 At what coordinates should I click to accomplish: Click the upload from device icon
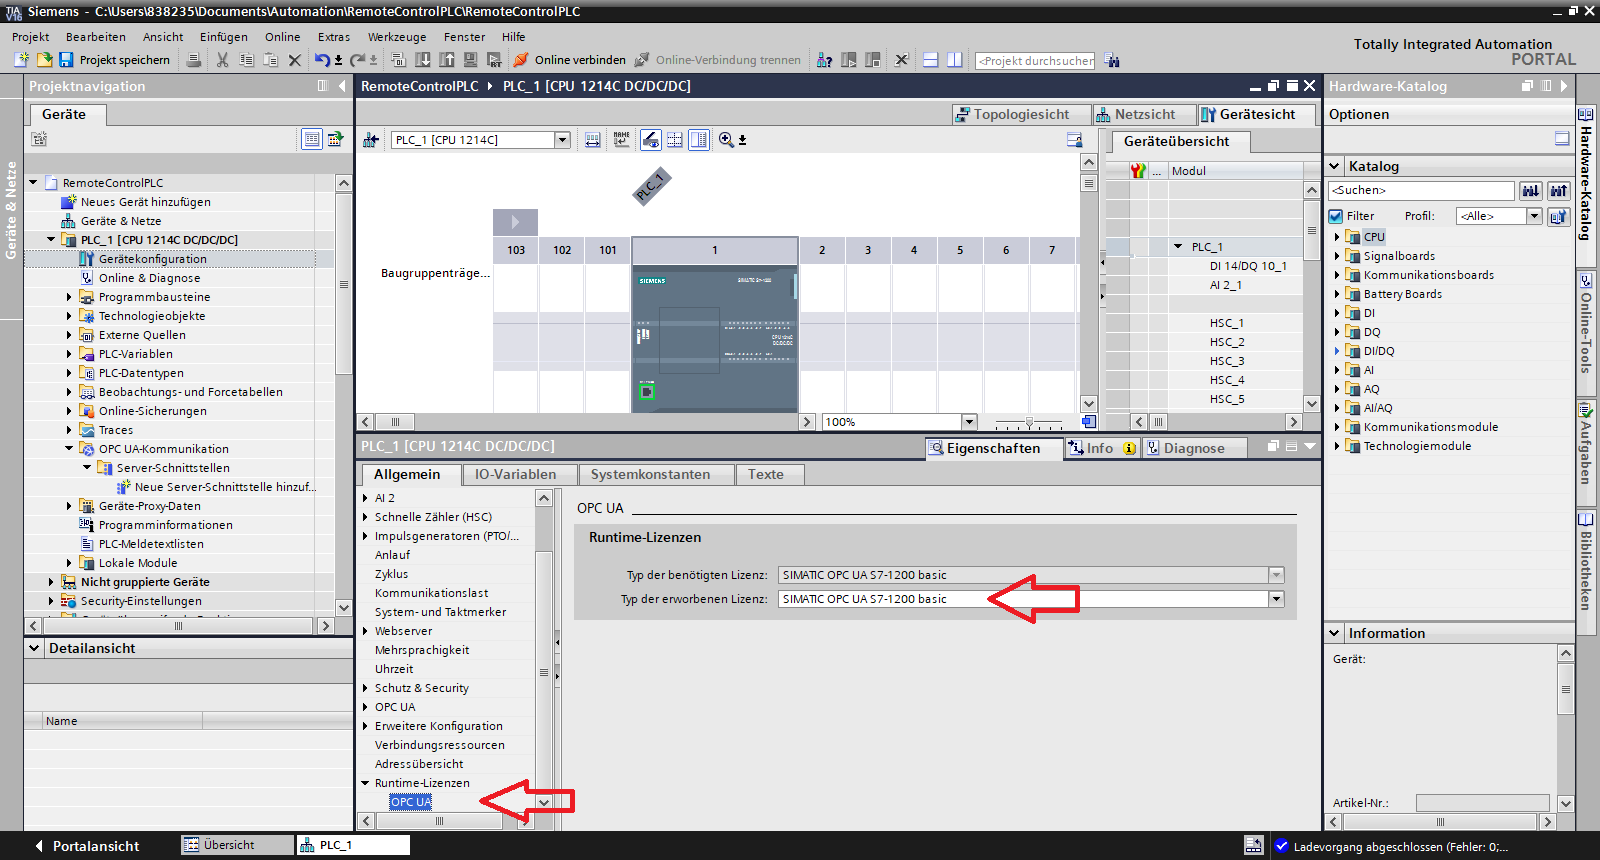(446, 60)
